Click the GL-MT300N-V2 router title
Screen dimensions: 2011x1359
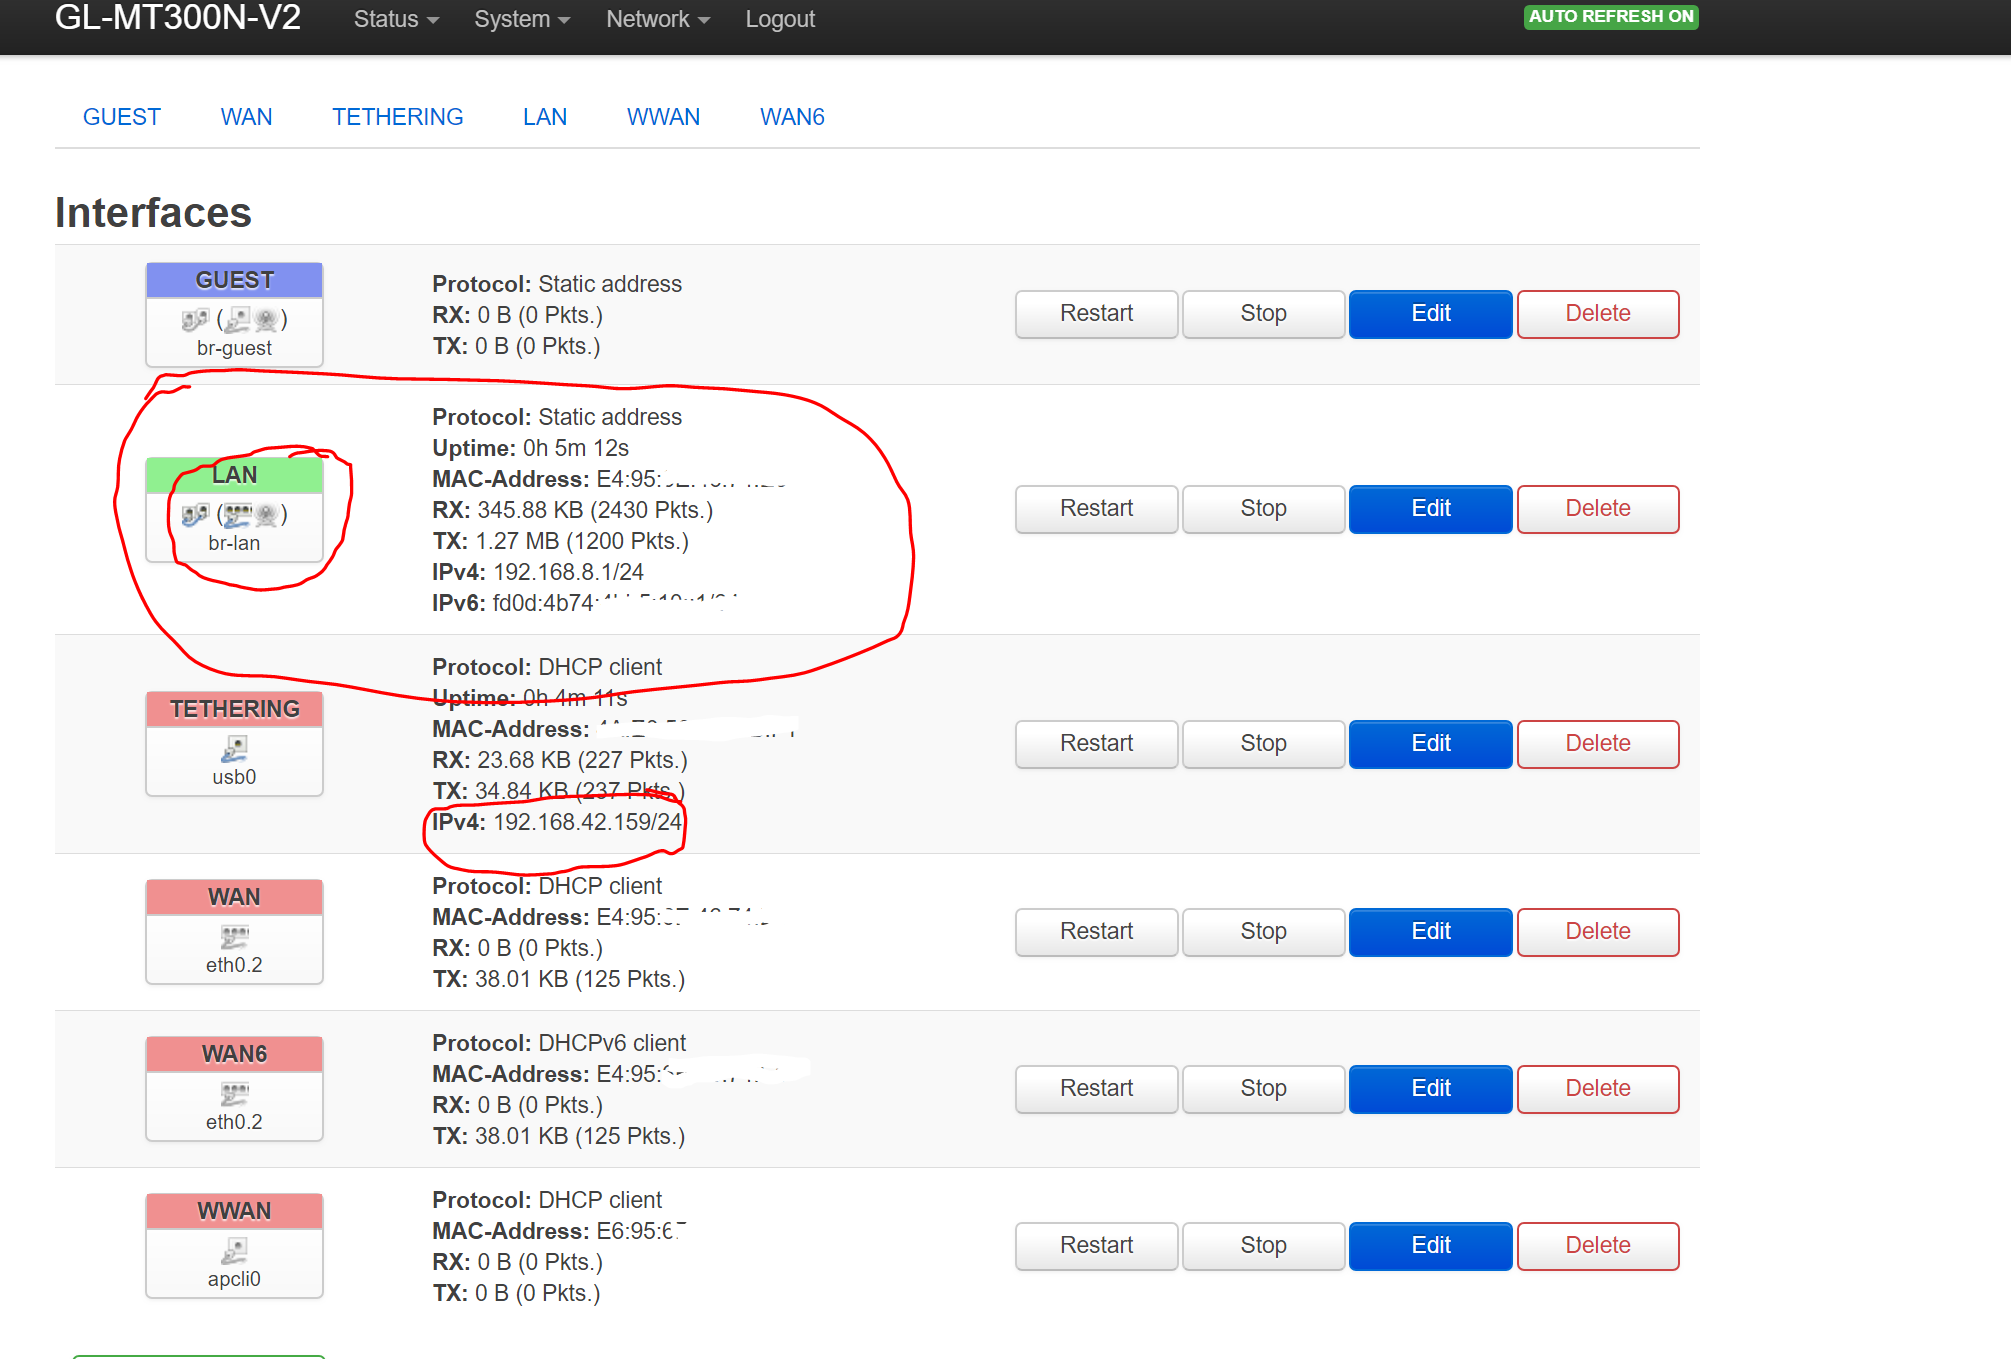(177, 17)
